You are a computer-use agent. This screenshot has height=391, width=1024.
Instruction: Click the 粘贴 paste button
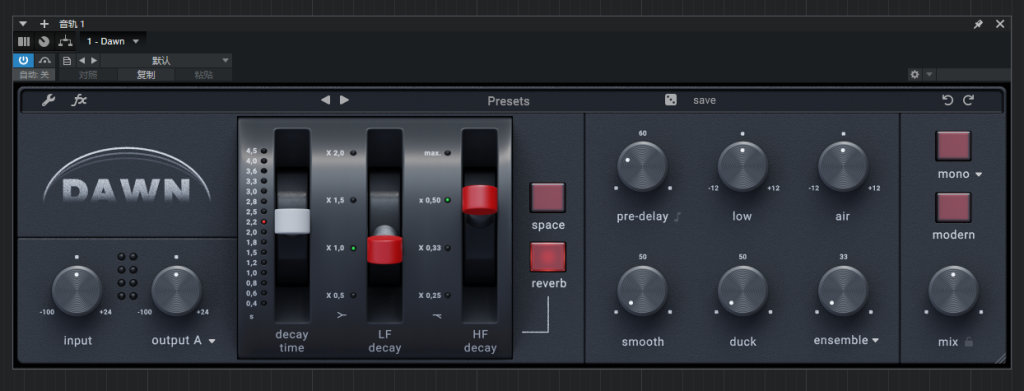(203, 74)
